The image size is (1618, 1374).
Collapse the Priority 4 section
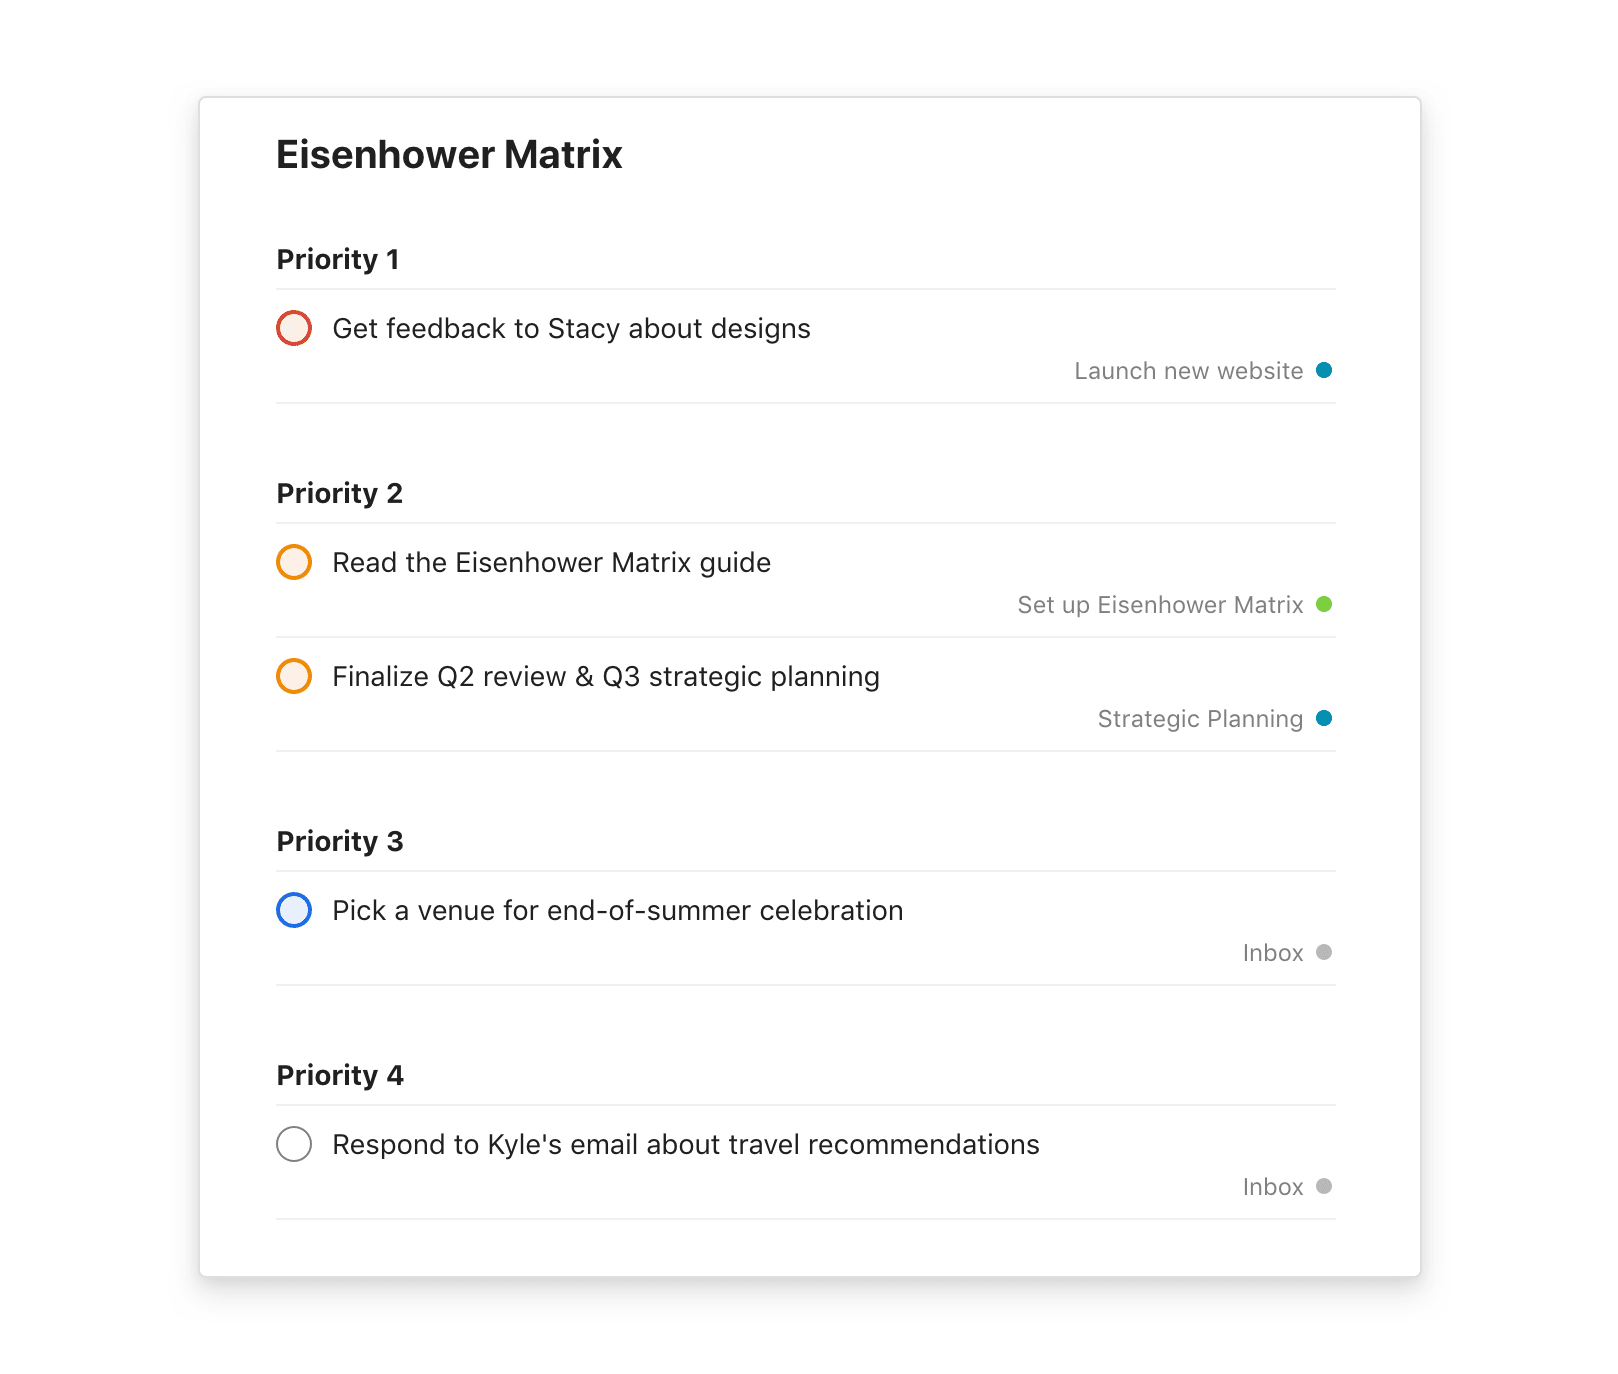[340, 1075]
